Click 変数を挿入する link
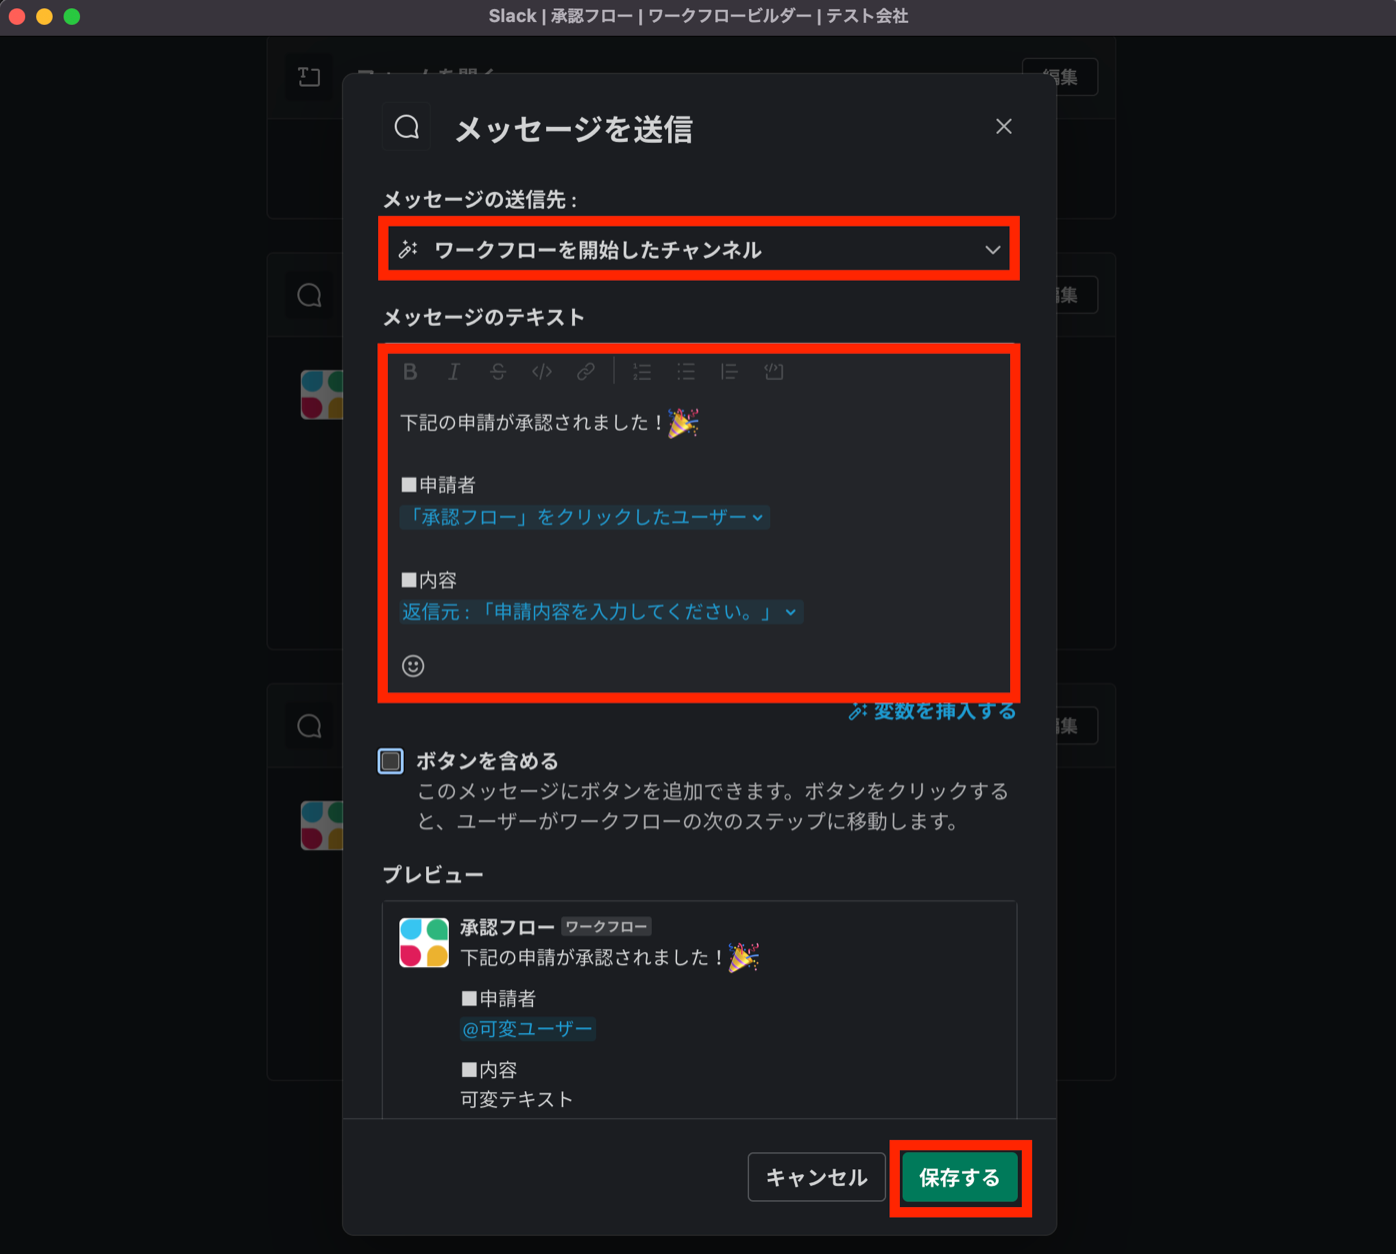1396x1254 pixels. [933, 711]
